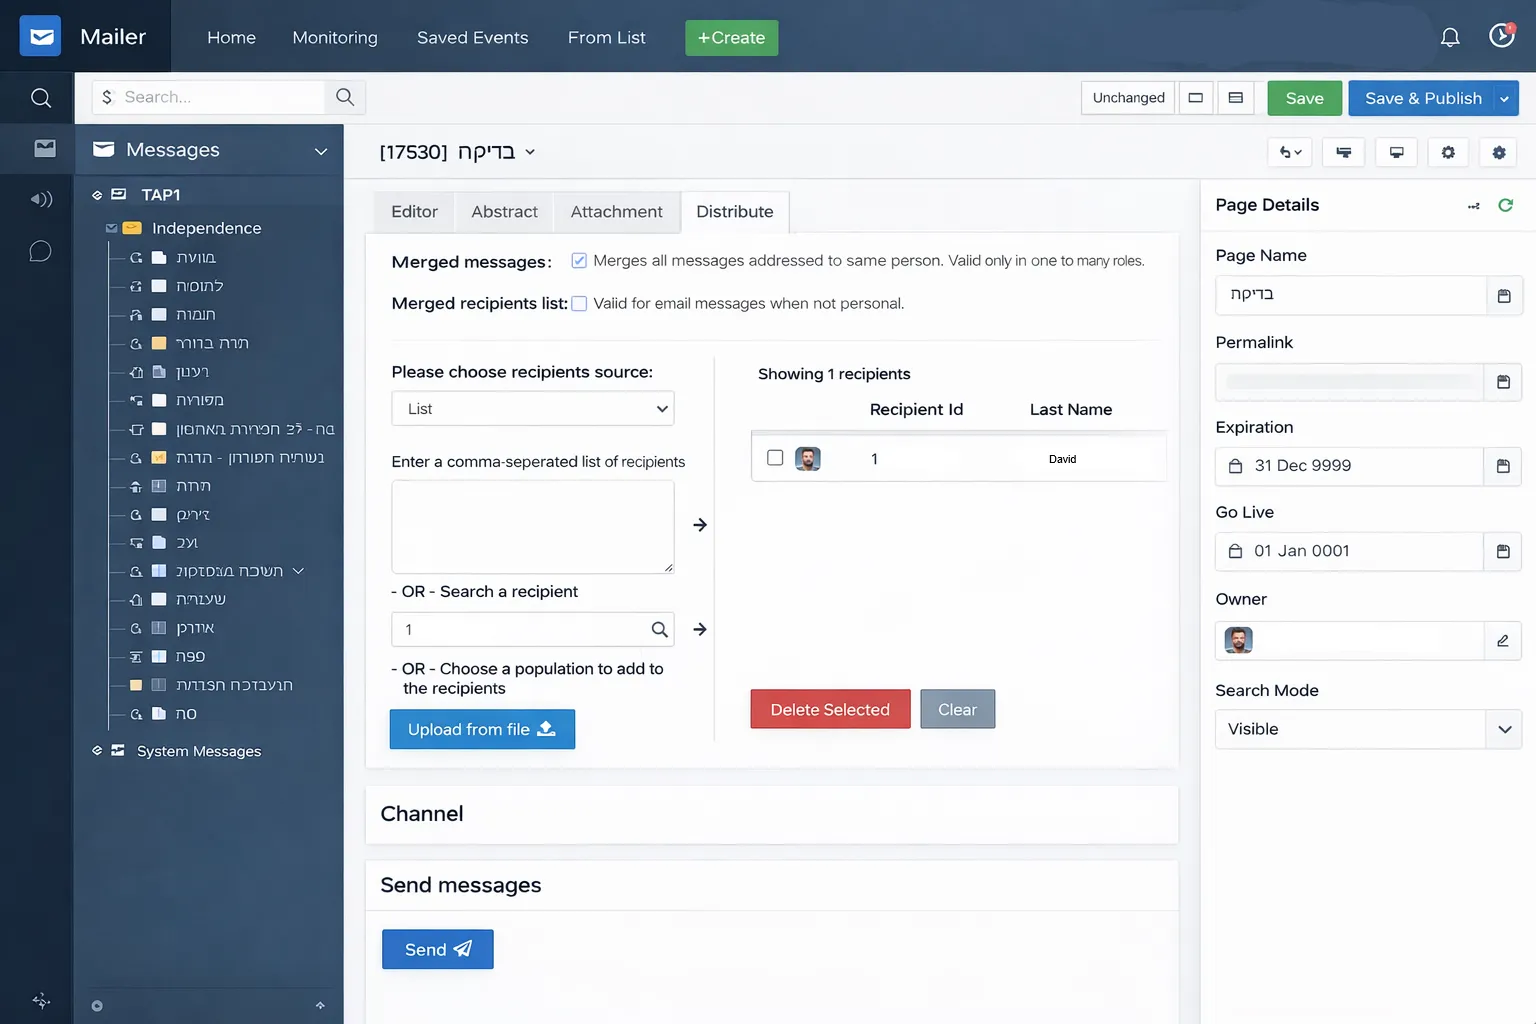Click the Send button
Viewport: 1536px width, 1024px height.
pyautogui.click(x=438, y=949)
